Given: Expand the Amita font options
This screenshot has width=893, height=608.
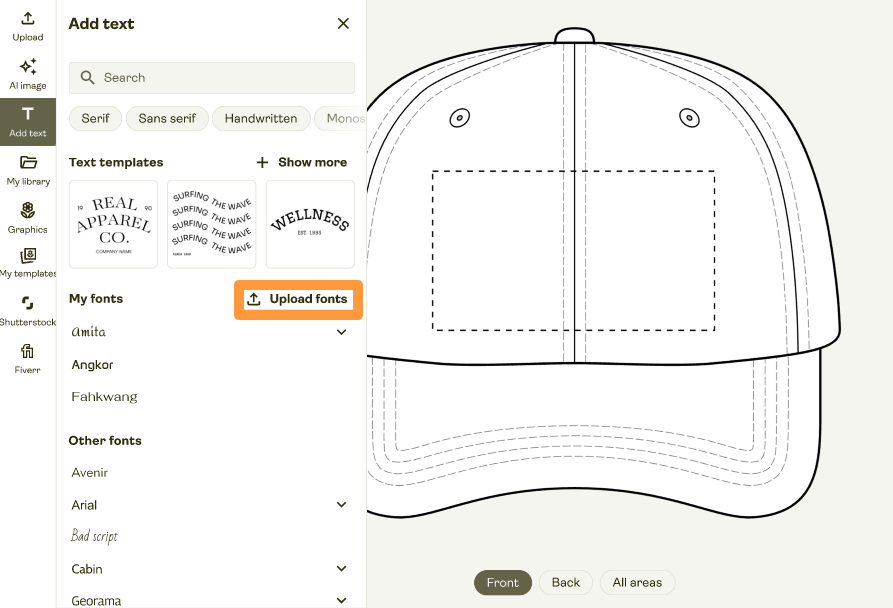Looking at the screenshot, I should click(341, 331).
